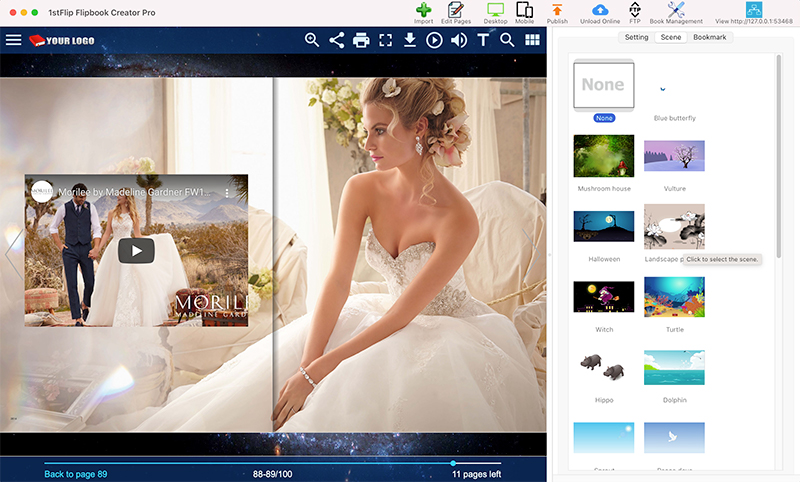Select the Turtle scene thumbnail
Viewport: 800px width, 482px height.
point(674,297)
